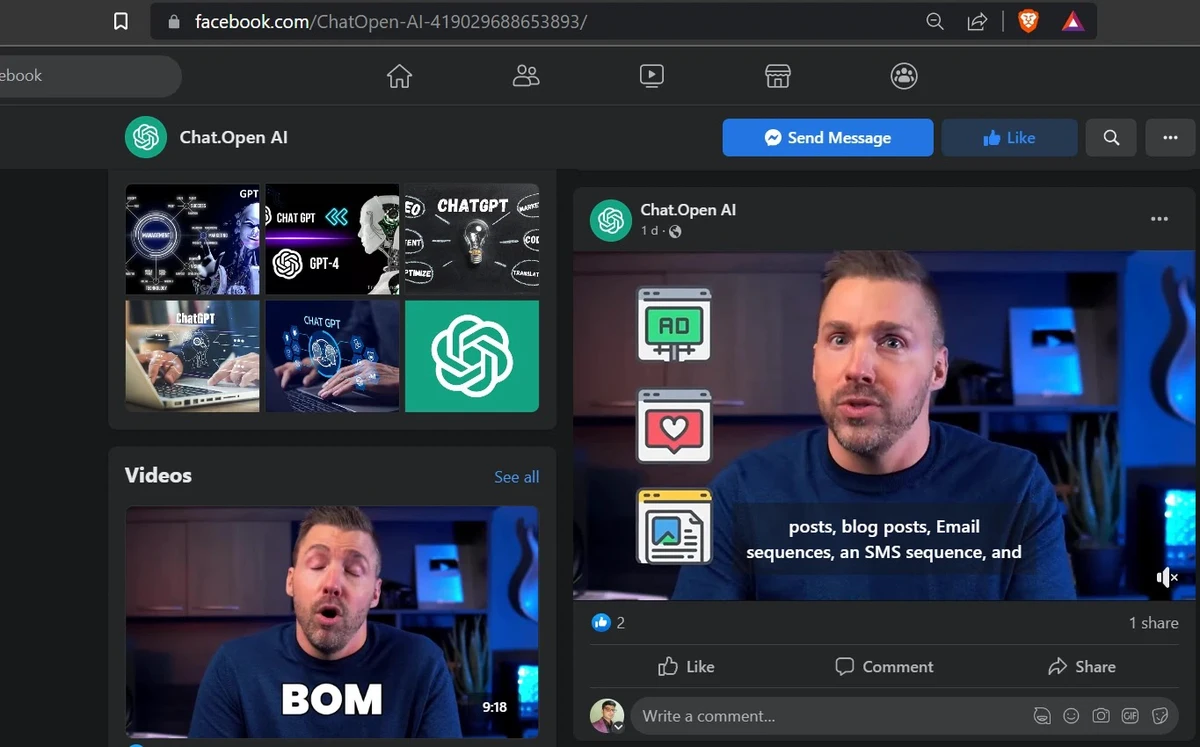Screen dimensions: 1200x747
Task: Click the Facebook Home icon
Action: coord(399,76)
